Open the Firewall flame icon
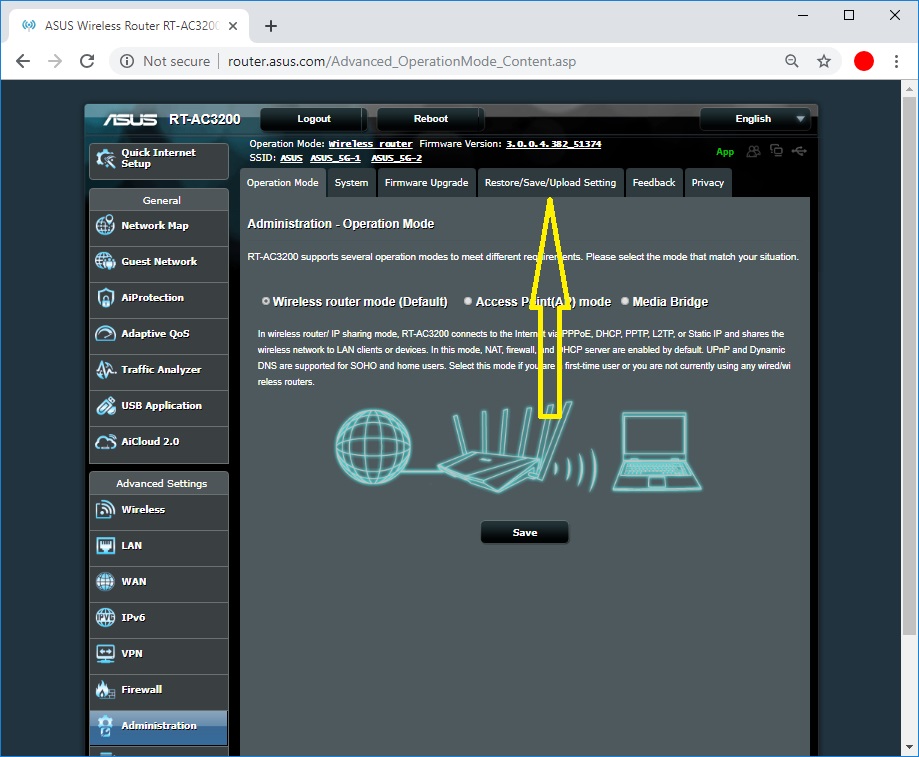The image size is (919, 757). pyautogui.click(x=105, y=690)
